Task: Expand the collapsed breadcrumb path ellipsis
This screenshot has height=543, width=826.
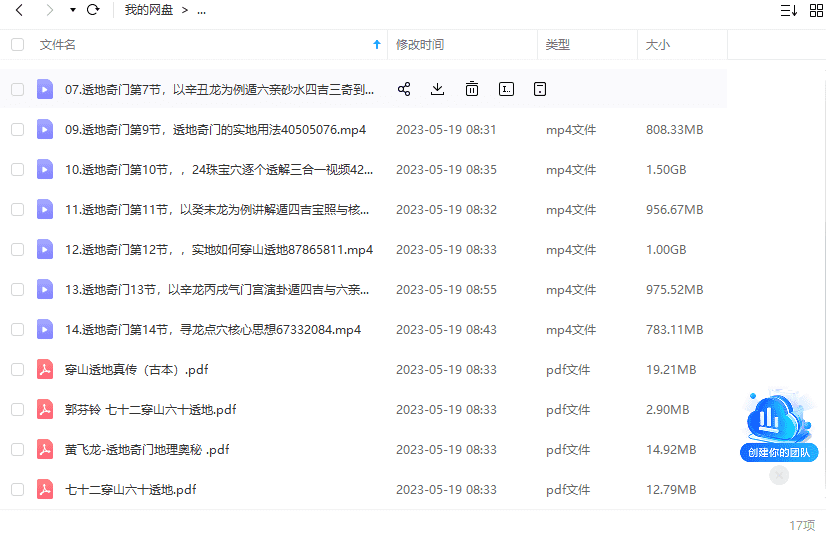Action: point(201,10)
